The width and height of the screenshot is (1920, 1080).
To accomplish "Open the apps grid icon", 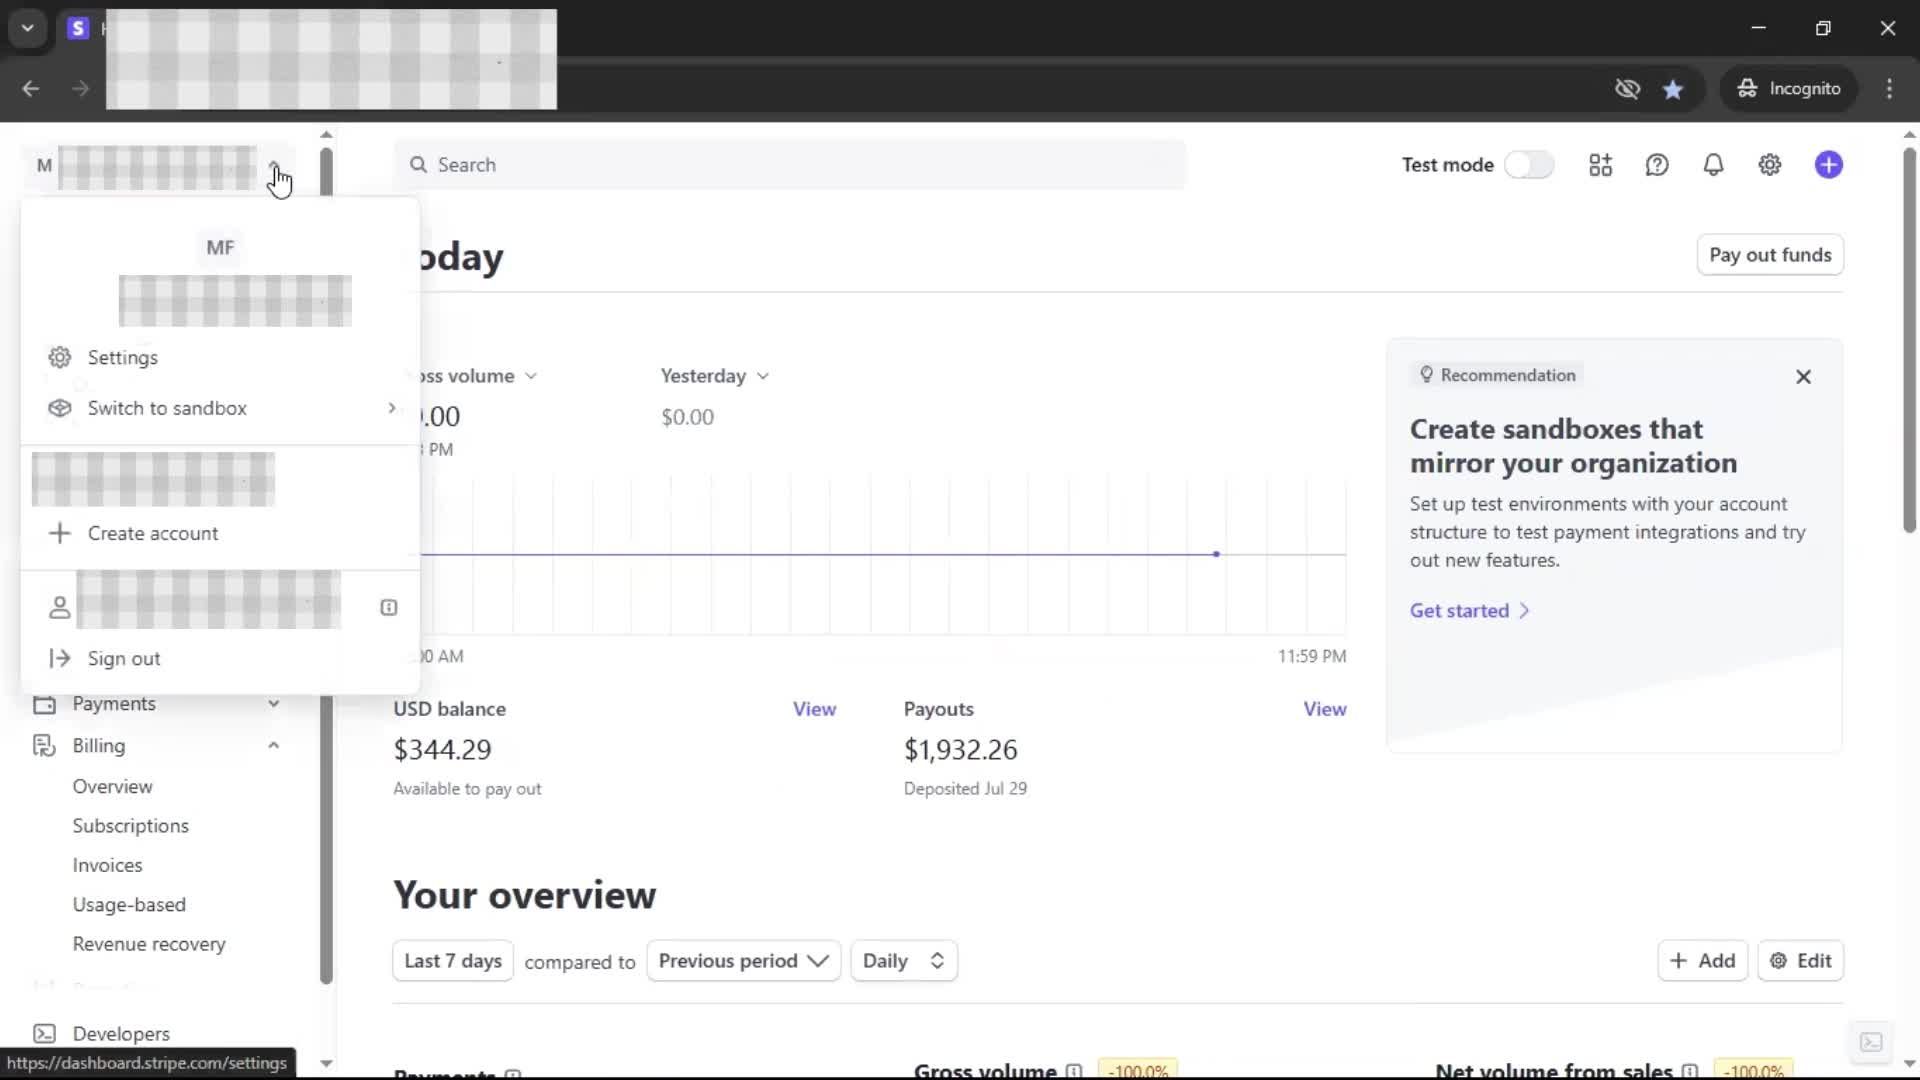I will 1600,165.
